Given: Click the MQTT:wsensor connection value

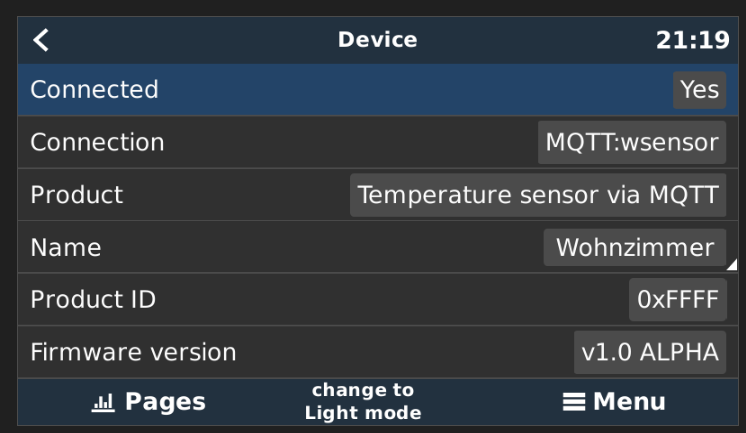Looking at the screenshot, I should (632, 142).
